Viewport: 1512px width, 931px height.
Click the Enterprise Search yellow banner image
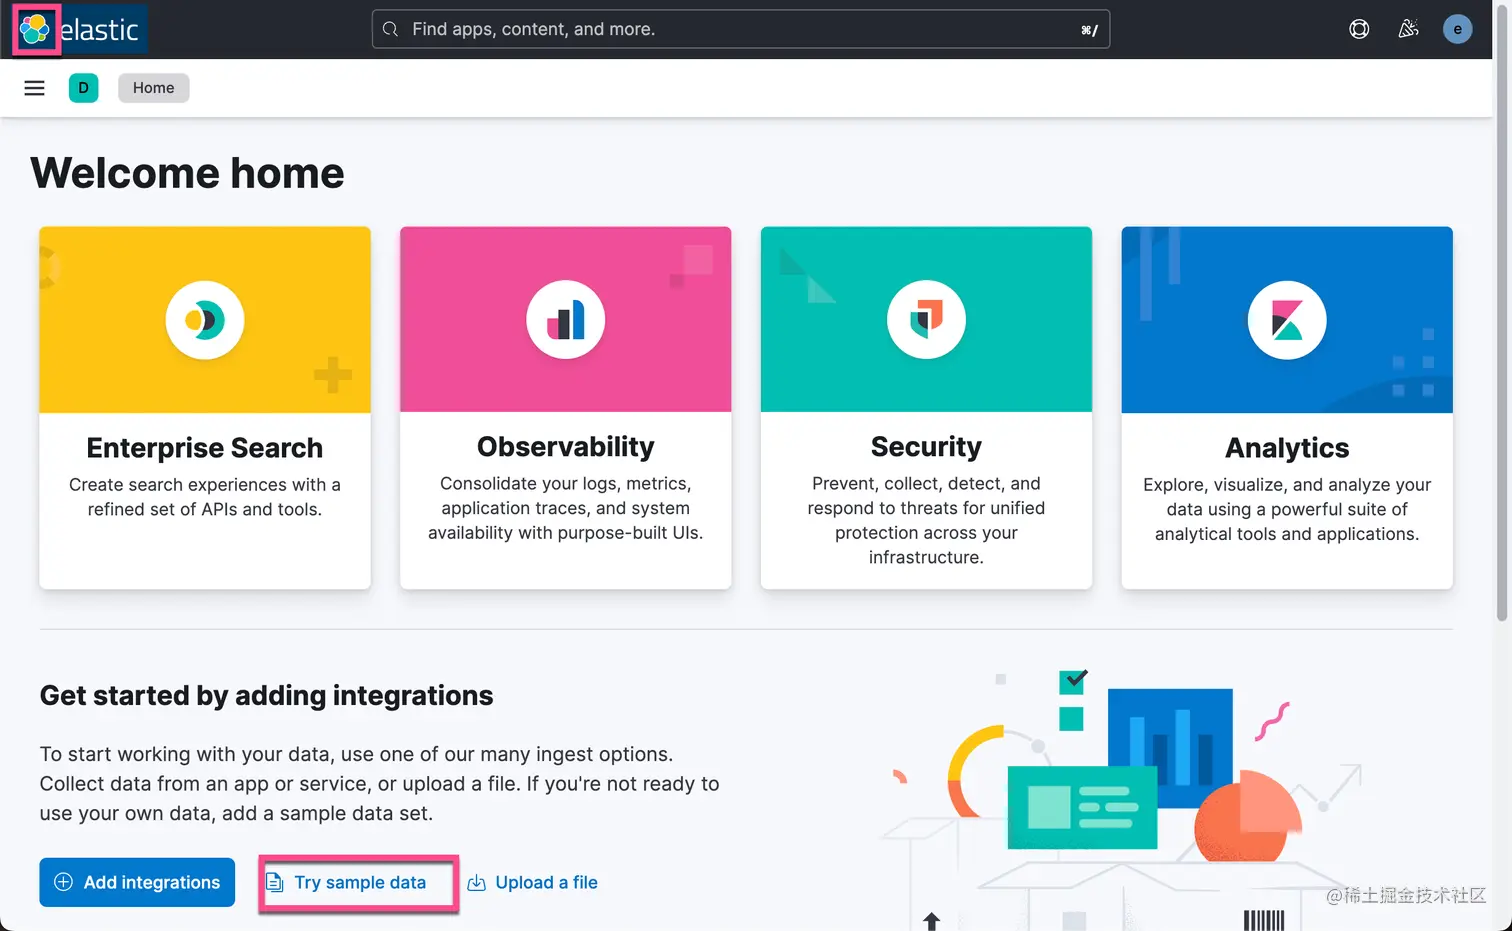(205, 320)
